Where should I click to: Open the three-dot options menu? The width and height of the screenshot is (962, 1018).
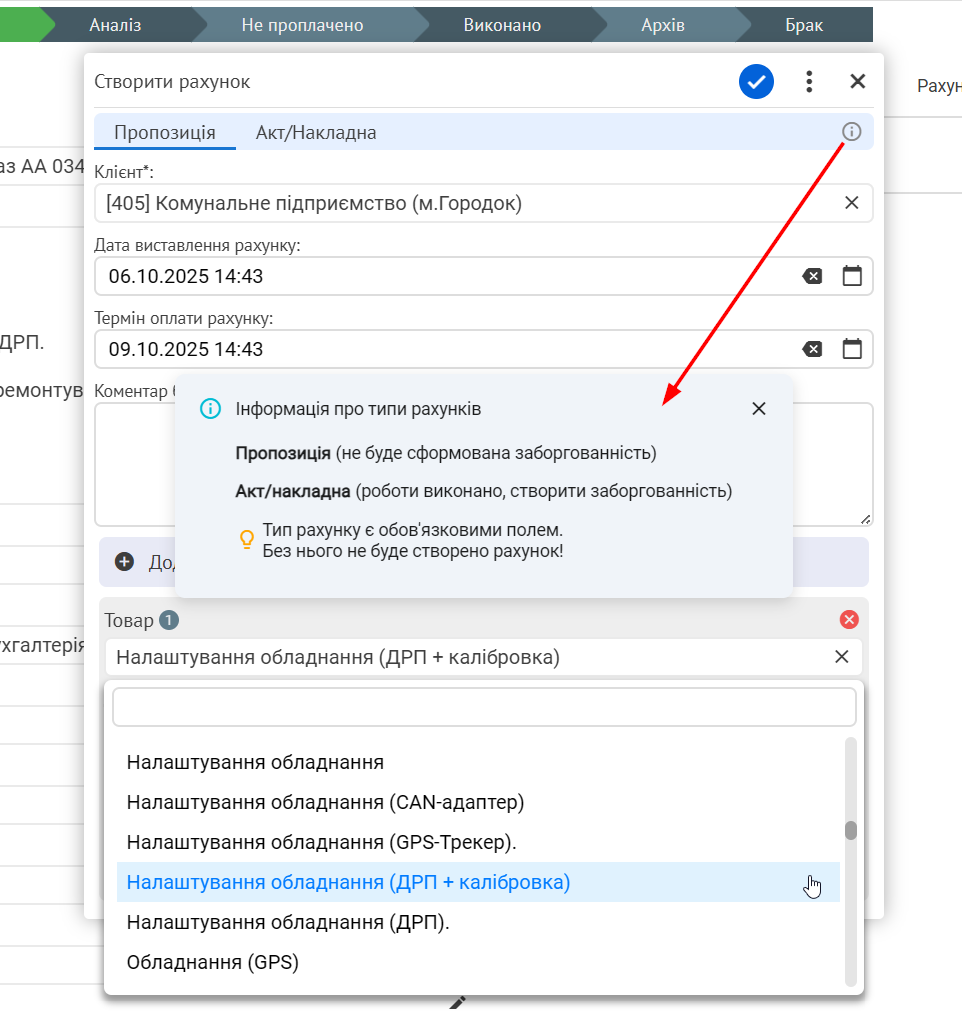pyautogui.click(x=809, y=82)
